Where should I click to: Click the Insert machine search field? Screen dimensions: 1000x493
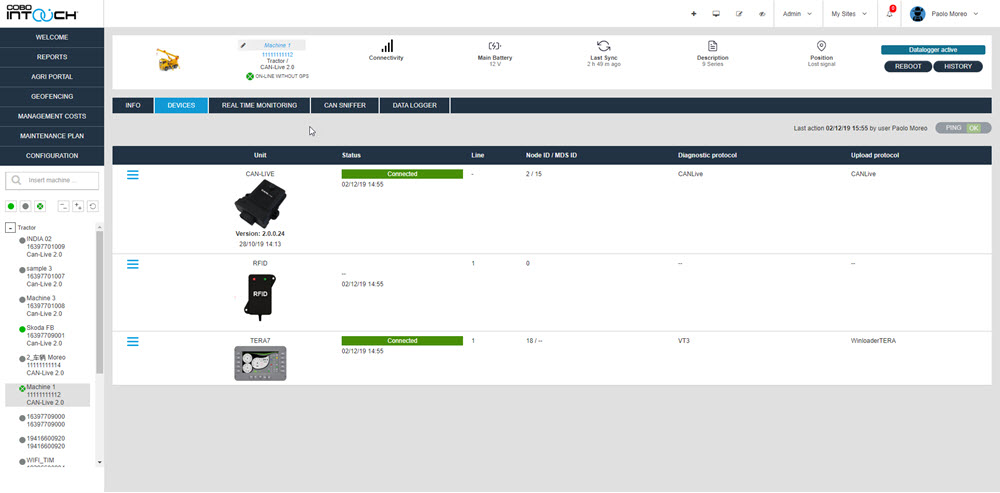click(x=52, y=180)
